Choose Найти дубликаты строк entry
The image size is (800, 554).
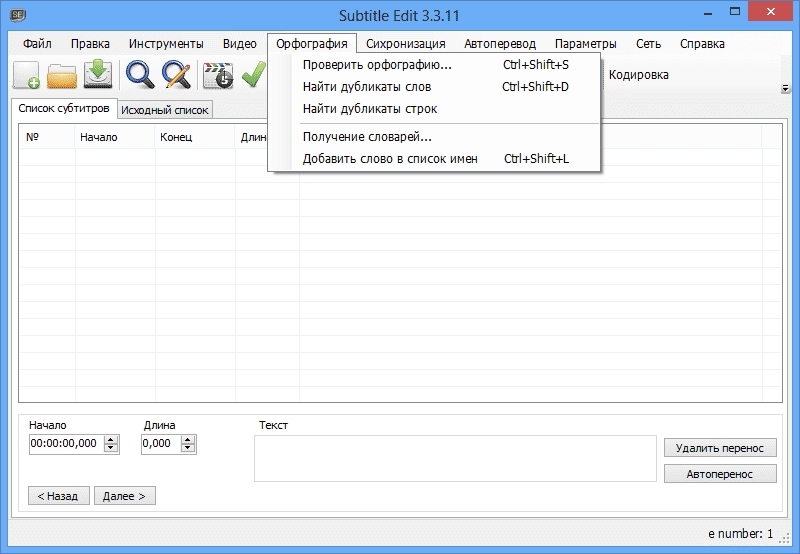(x=434, y=109)
